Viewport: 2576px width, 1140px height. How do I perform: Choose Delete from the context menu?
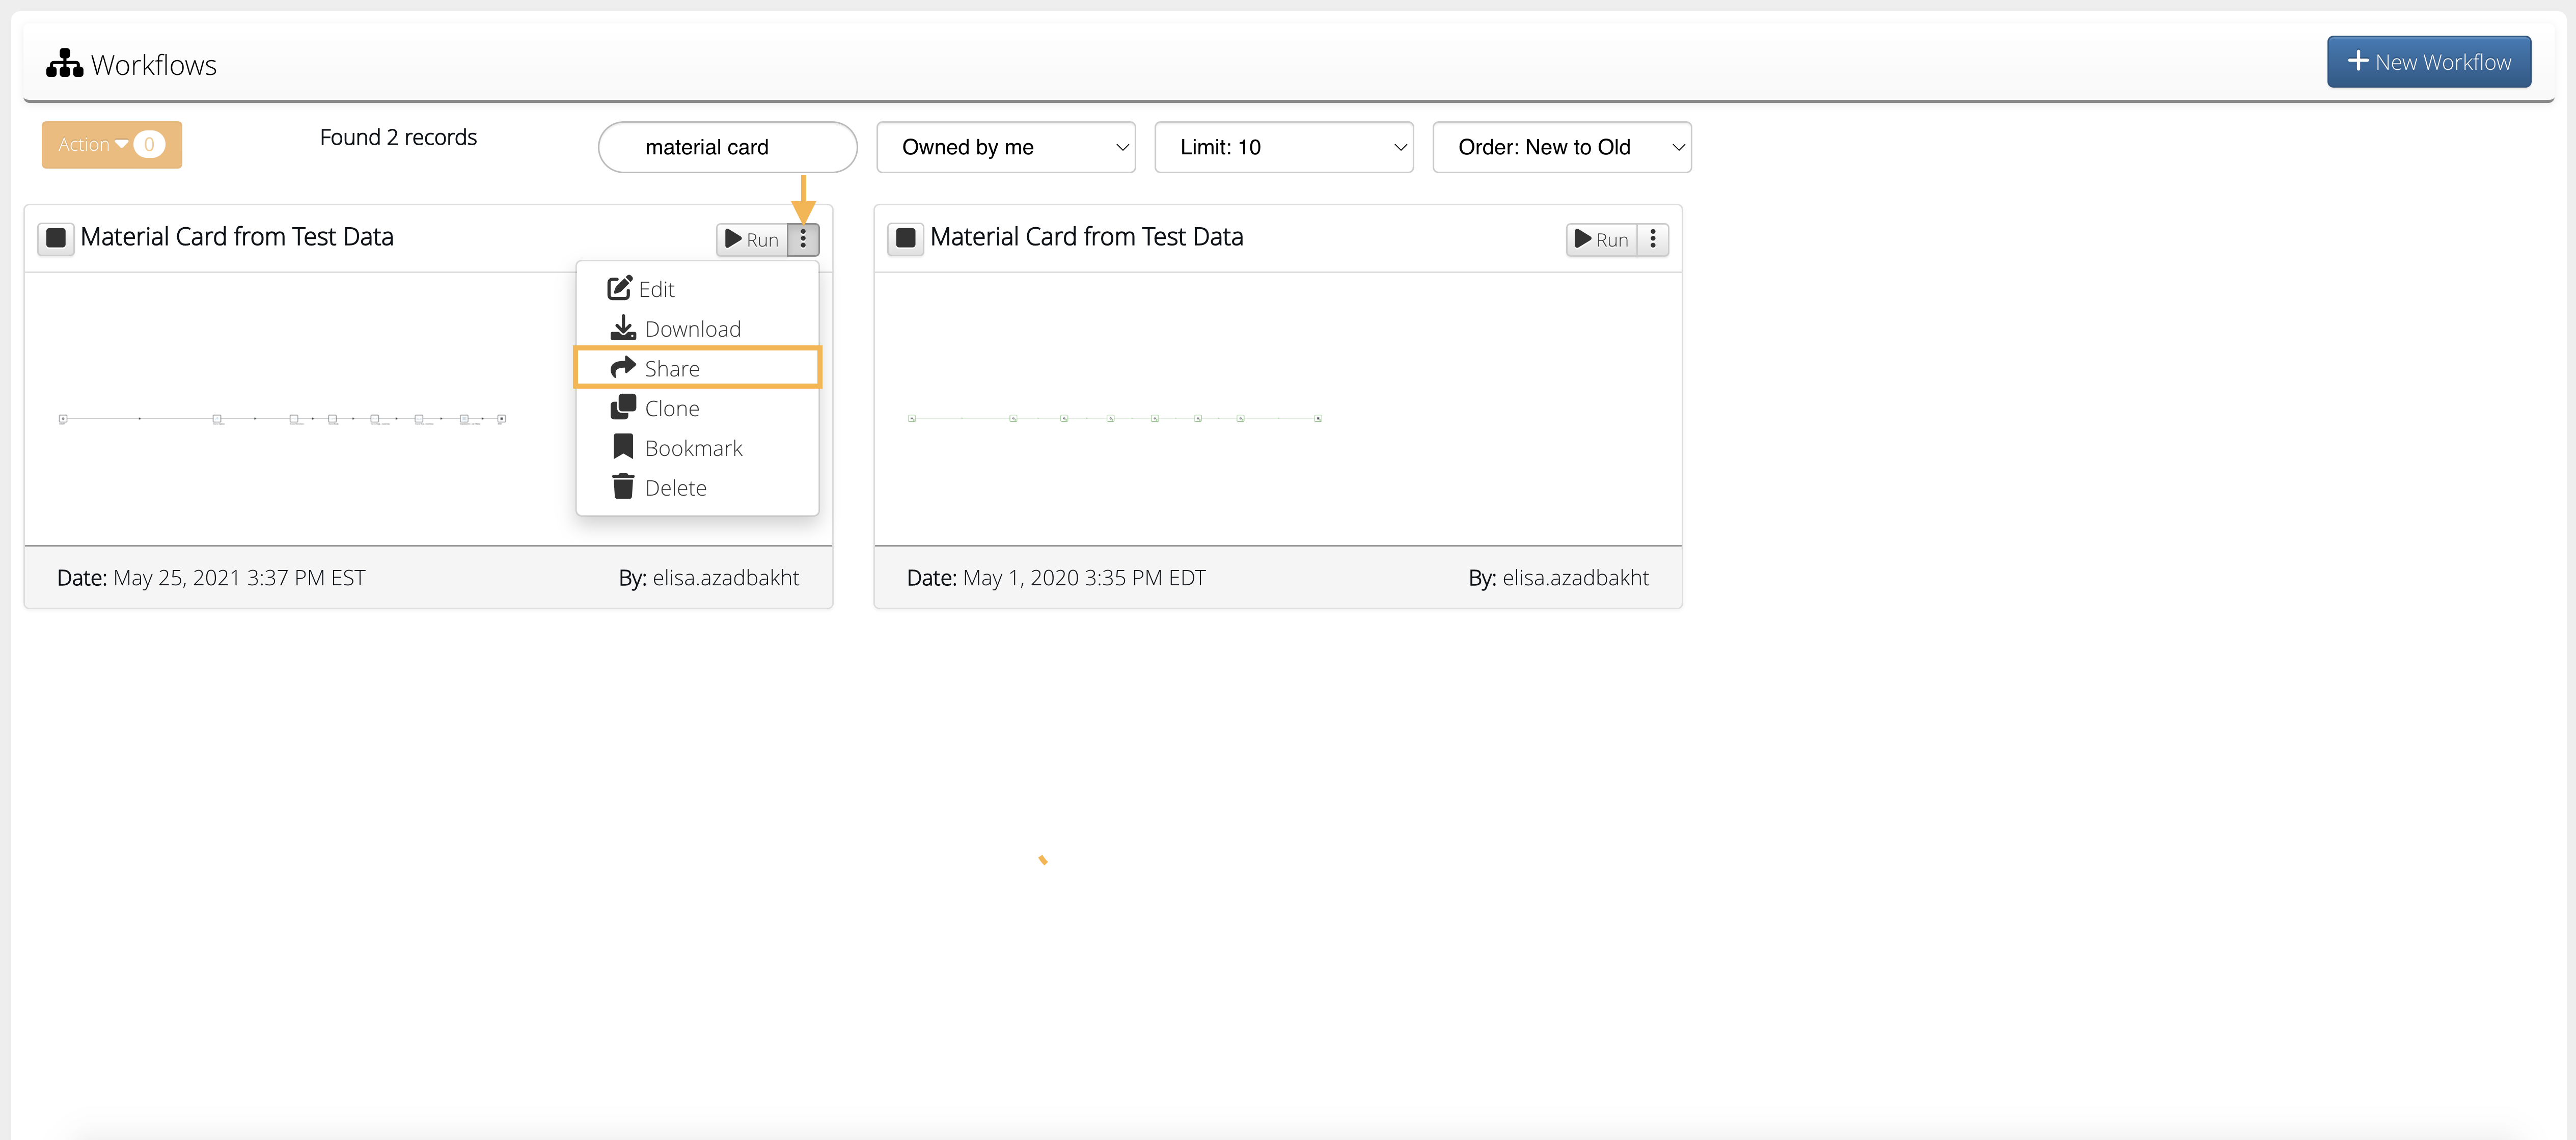697,488
